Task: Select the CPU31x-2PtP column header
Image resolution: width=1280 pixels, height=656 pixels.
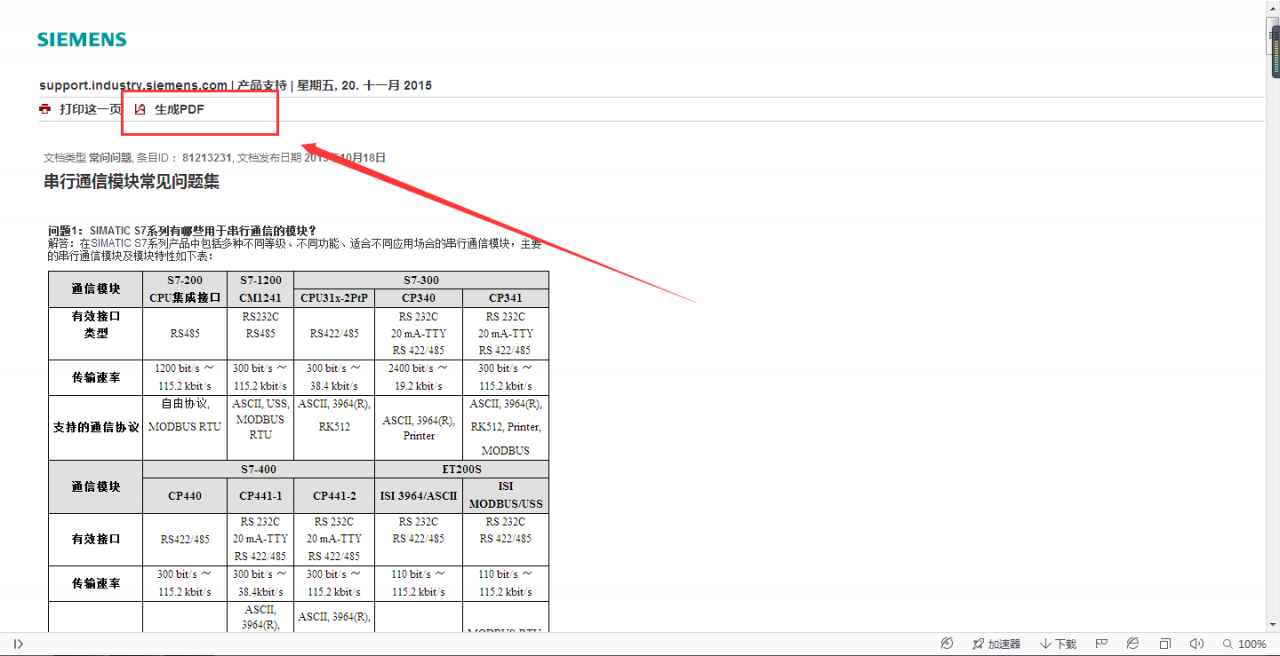Action: pyautogui.click(x=334, y=298)
